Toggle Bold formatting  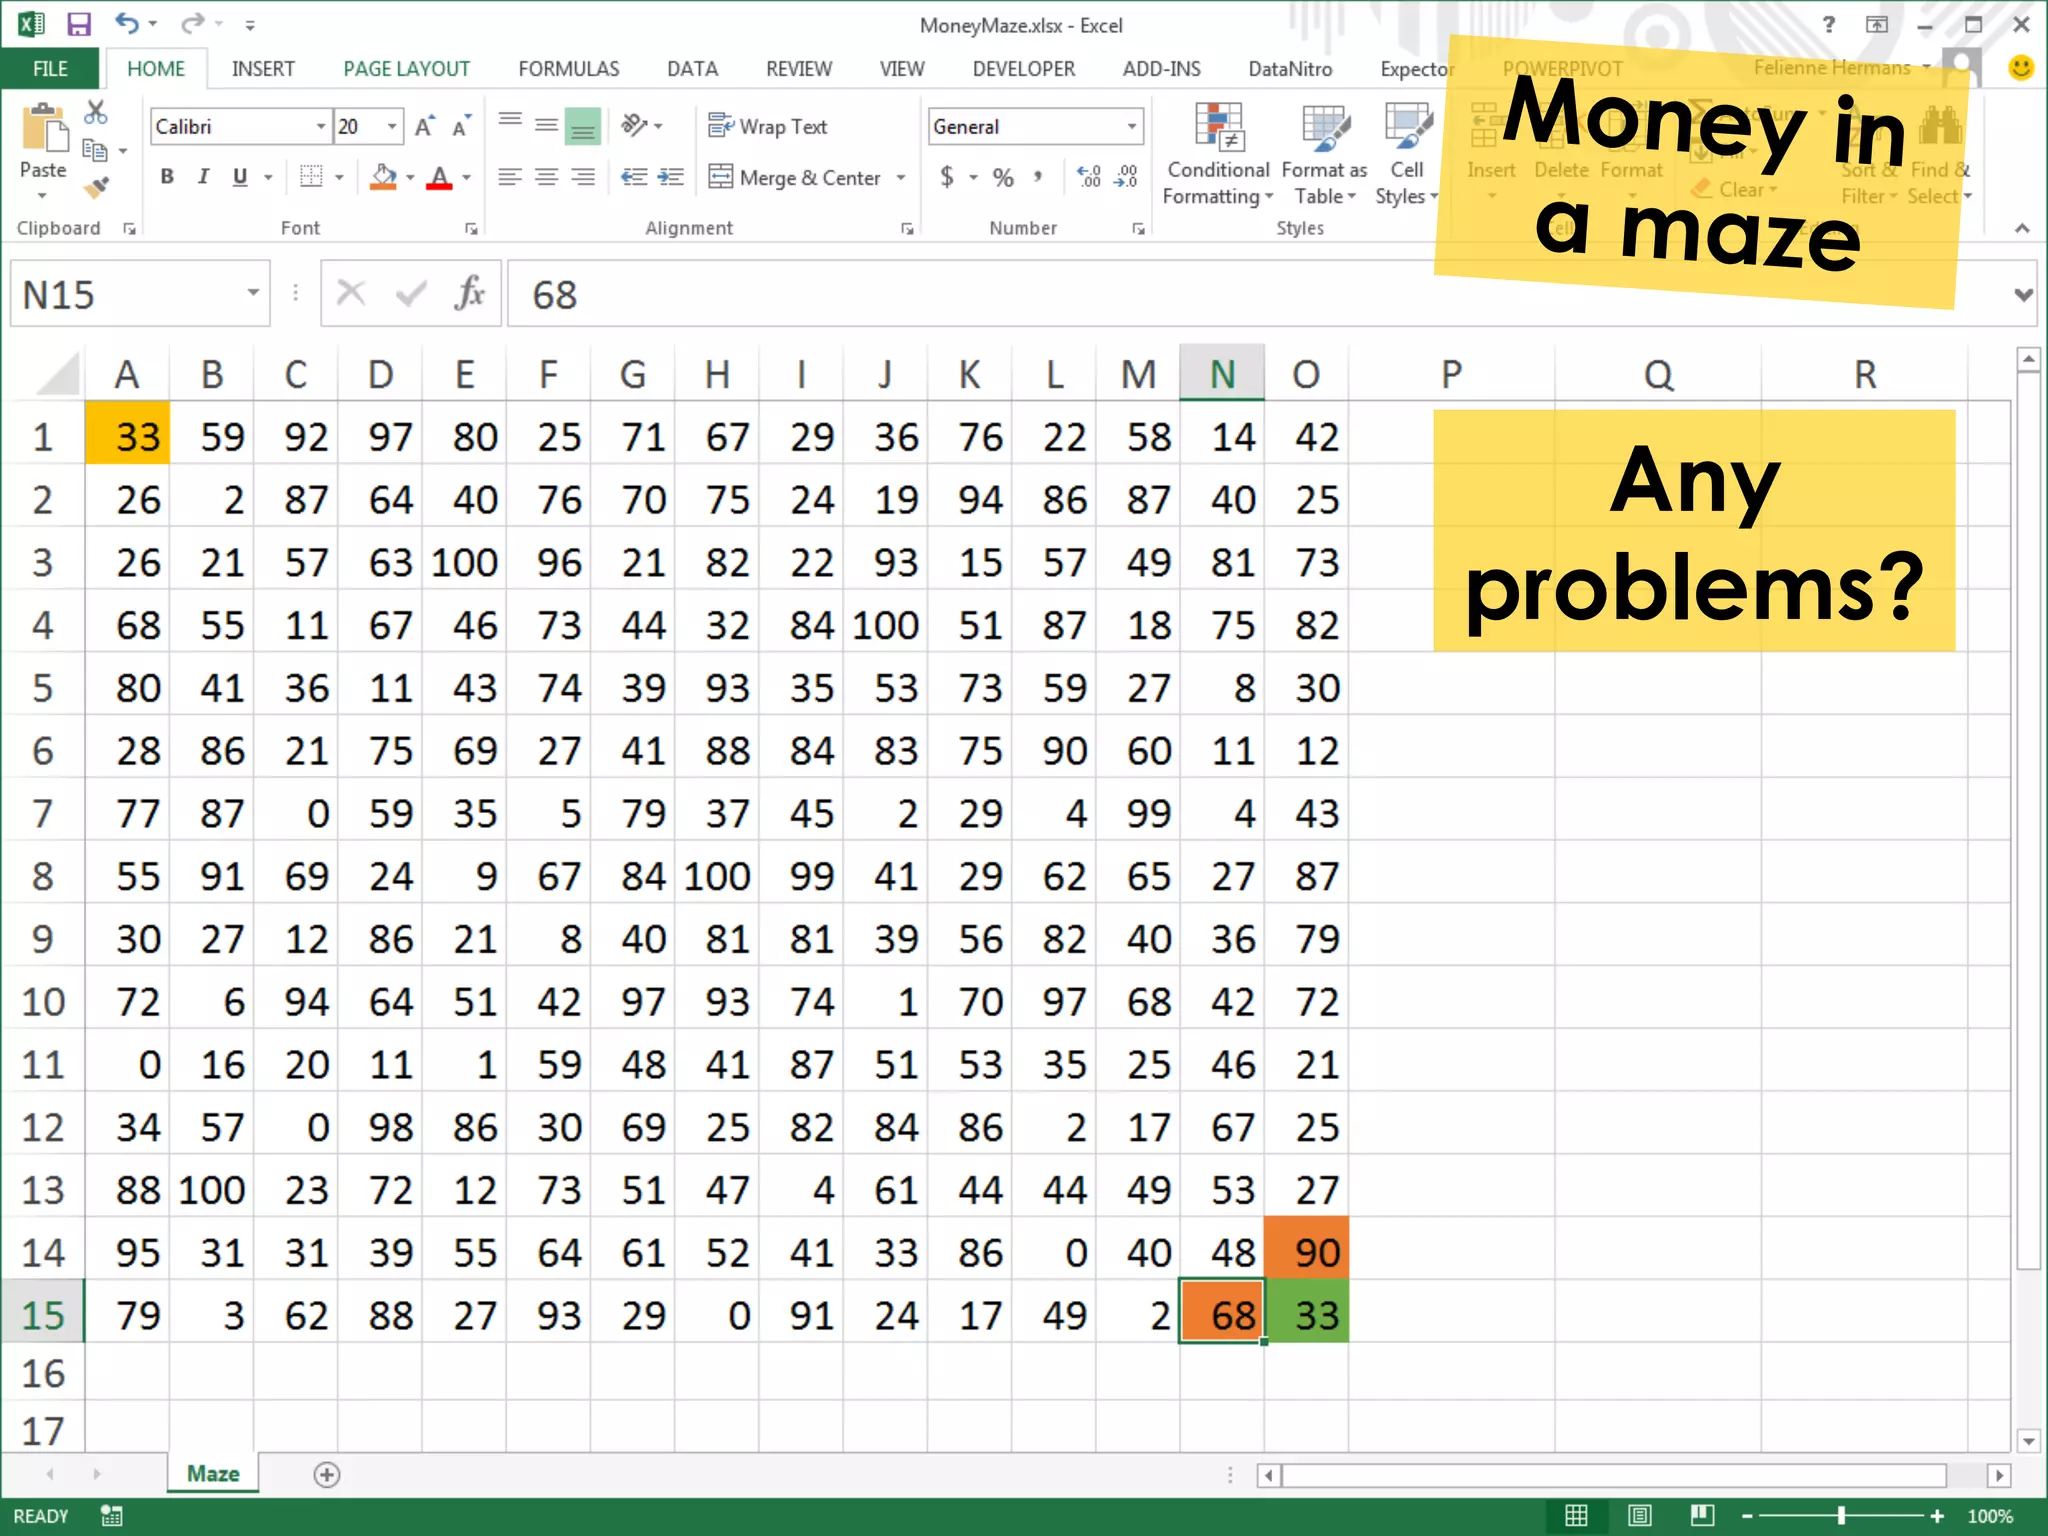click(167, 178)
